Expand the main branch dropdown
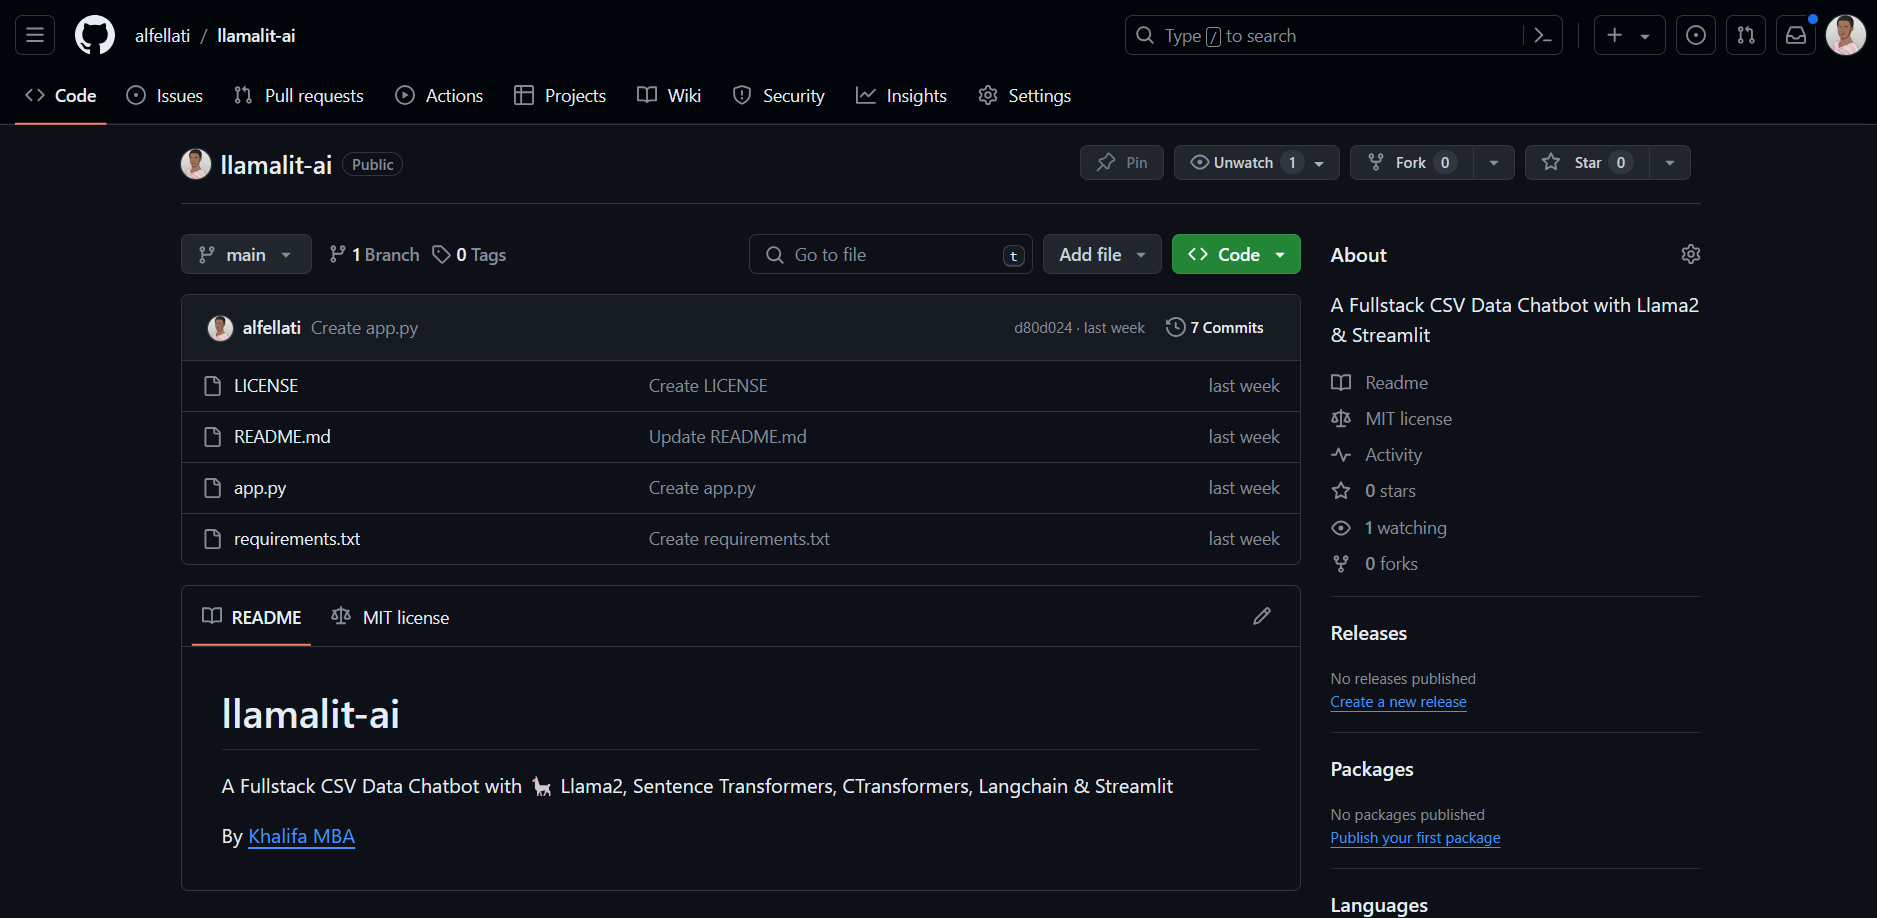 [x=246, y=255]
